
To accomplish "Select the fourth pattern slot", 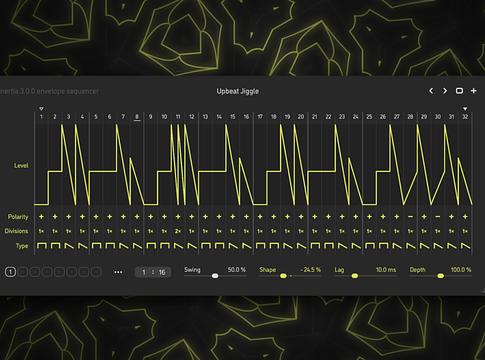I will click(47, 272).
